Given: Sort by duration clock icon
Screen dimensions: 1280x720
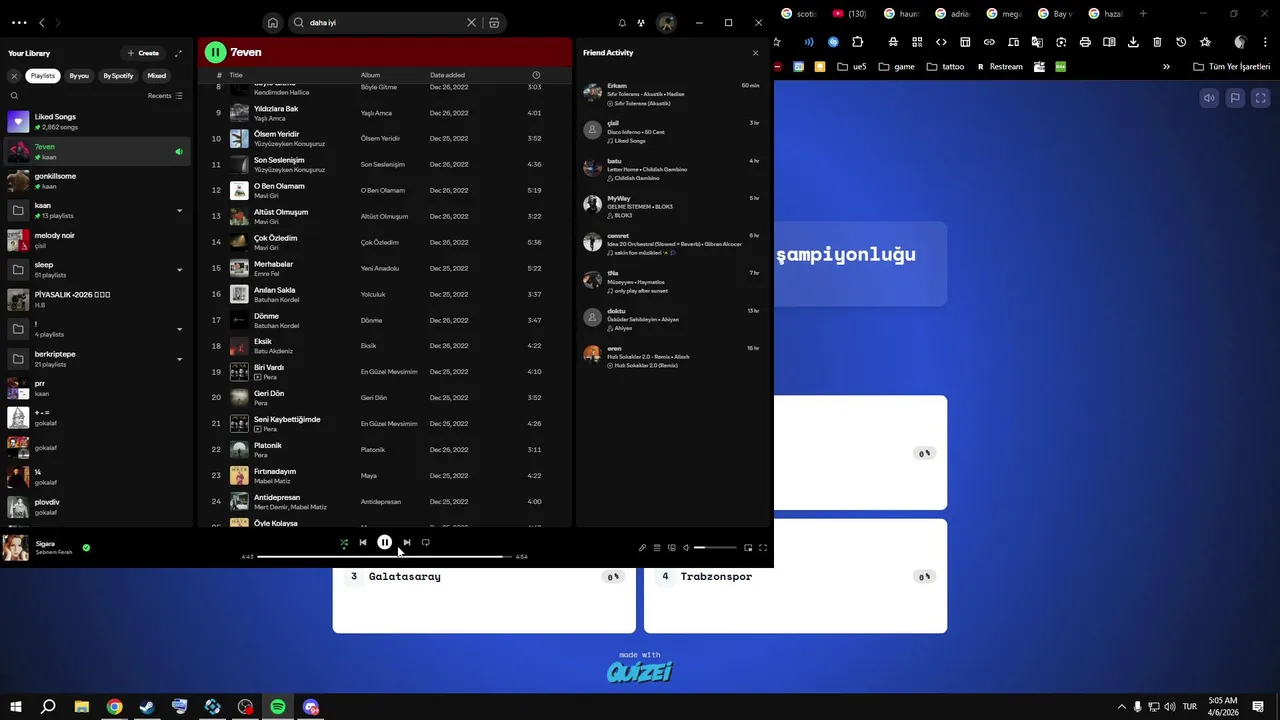Looking at the screenshot, I should point(536,75).
